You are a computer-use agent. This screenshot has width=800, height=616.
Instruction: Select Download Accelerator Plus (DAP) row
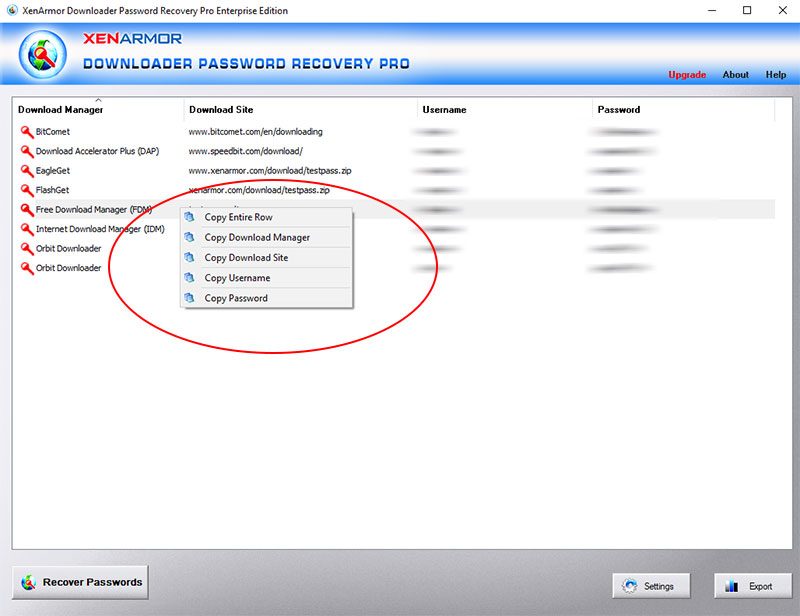click(97, 151)
